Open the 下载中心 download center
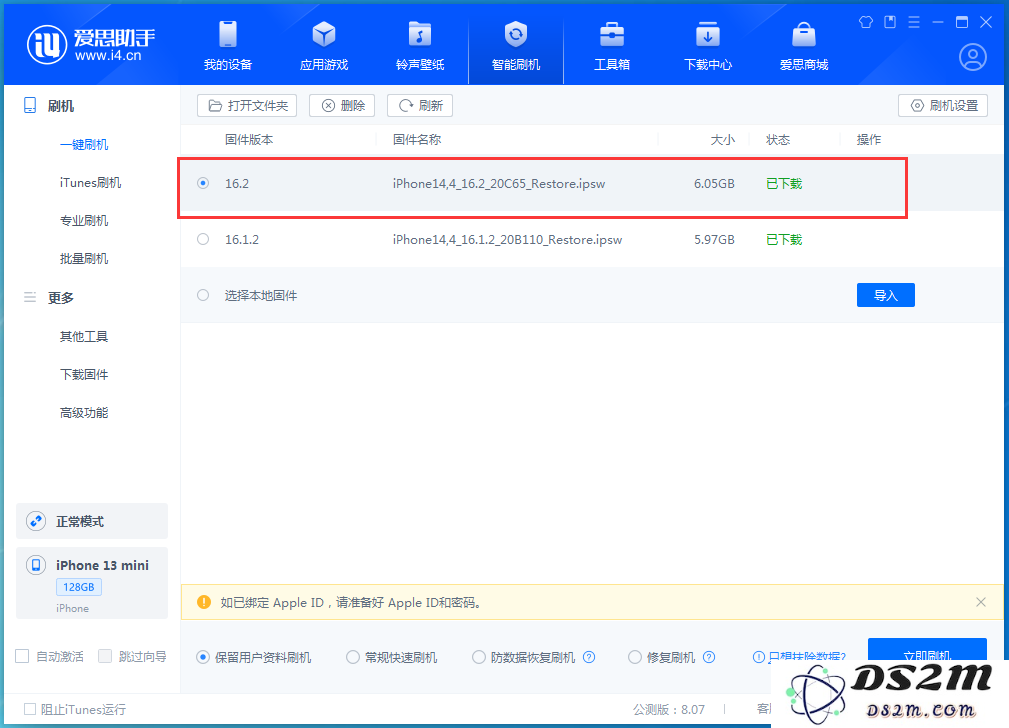Viewport: 1009px width, 728px height. coord(708,46)
